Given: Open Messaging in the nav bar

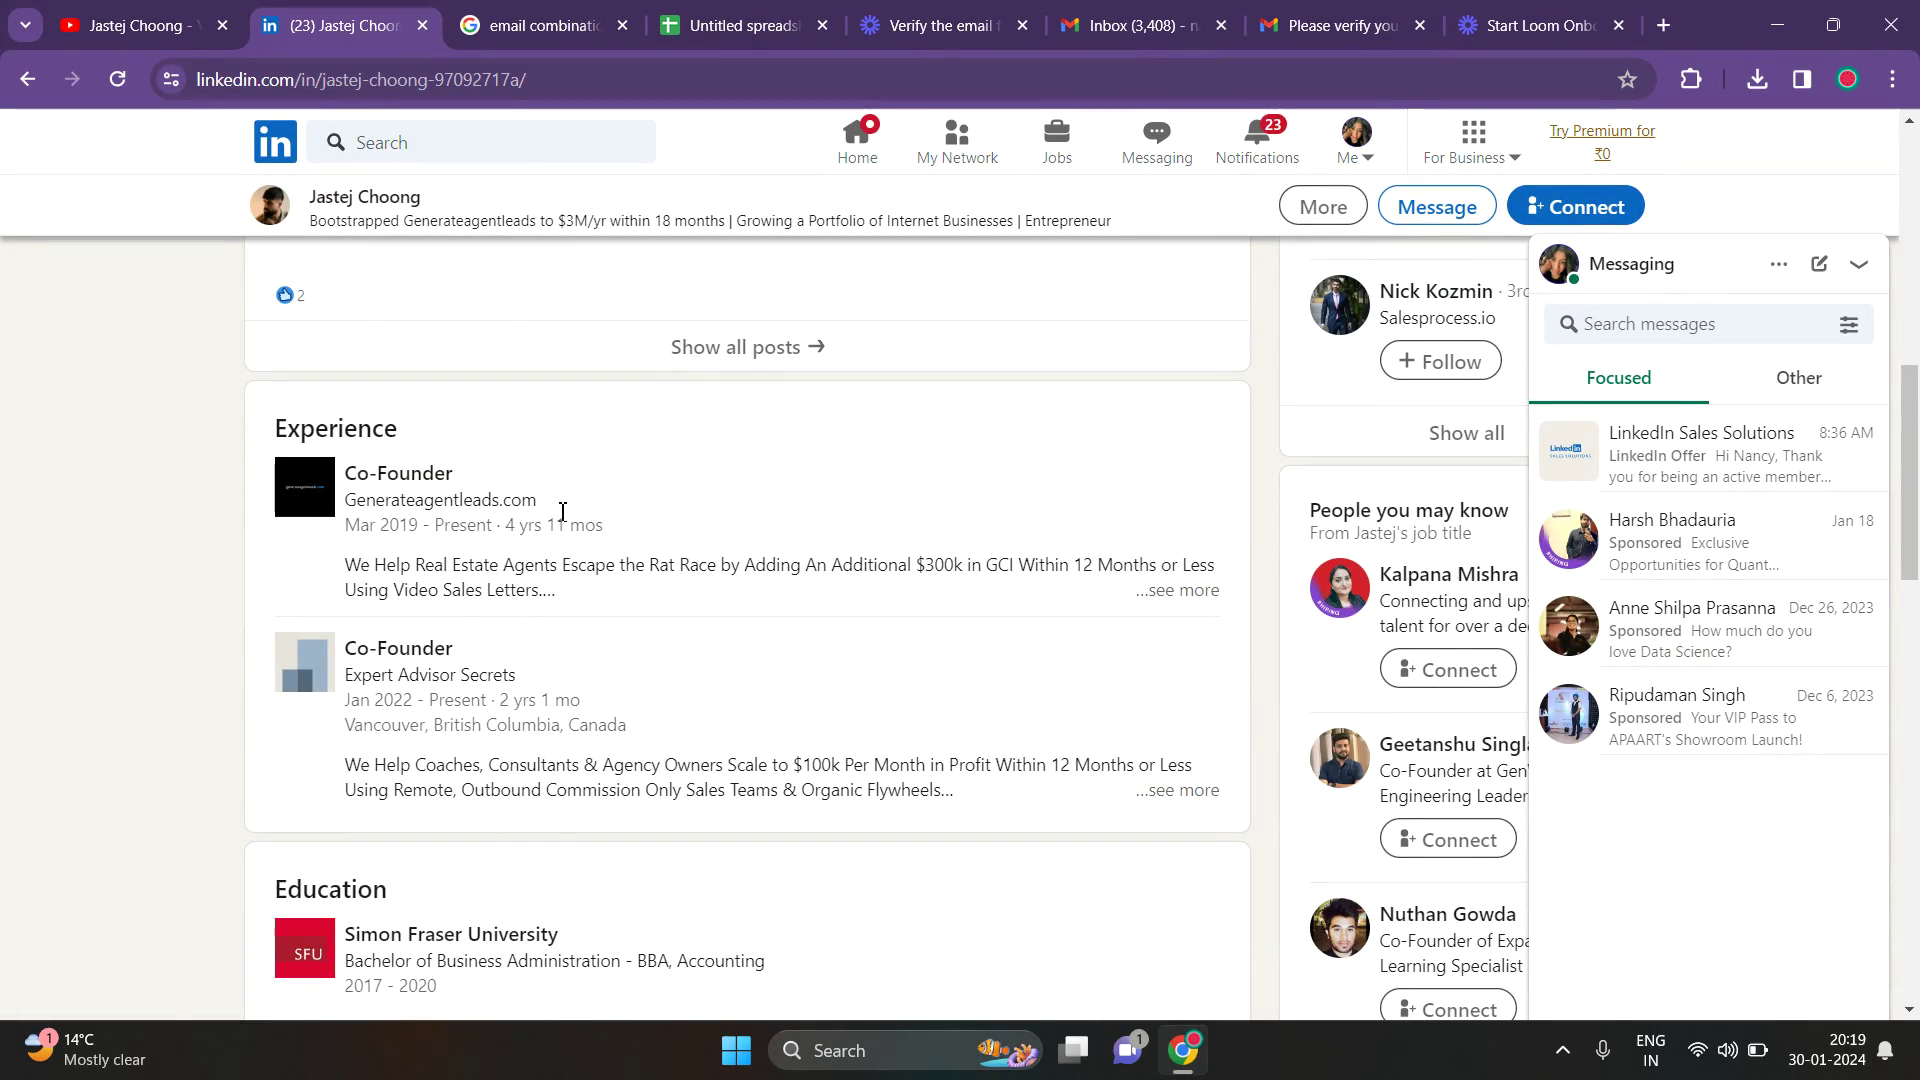Looking at the screenshot, I should tap(1157, 141).
